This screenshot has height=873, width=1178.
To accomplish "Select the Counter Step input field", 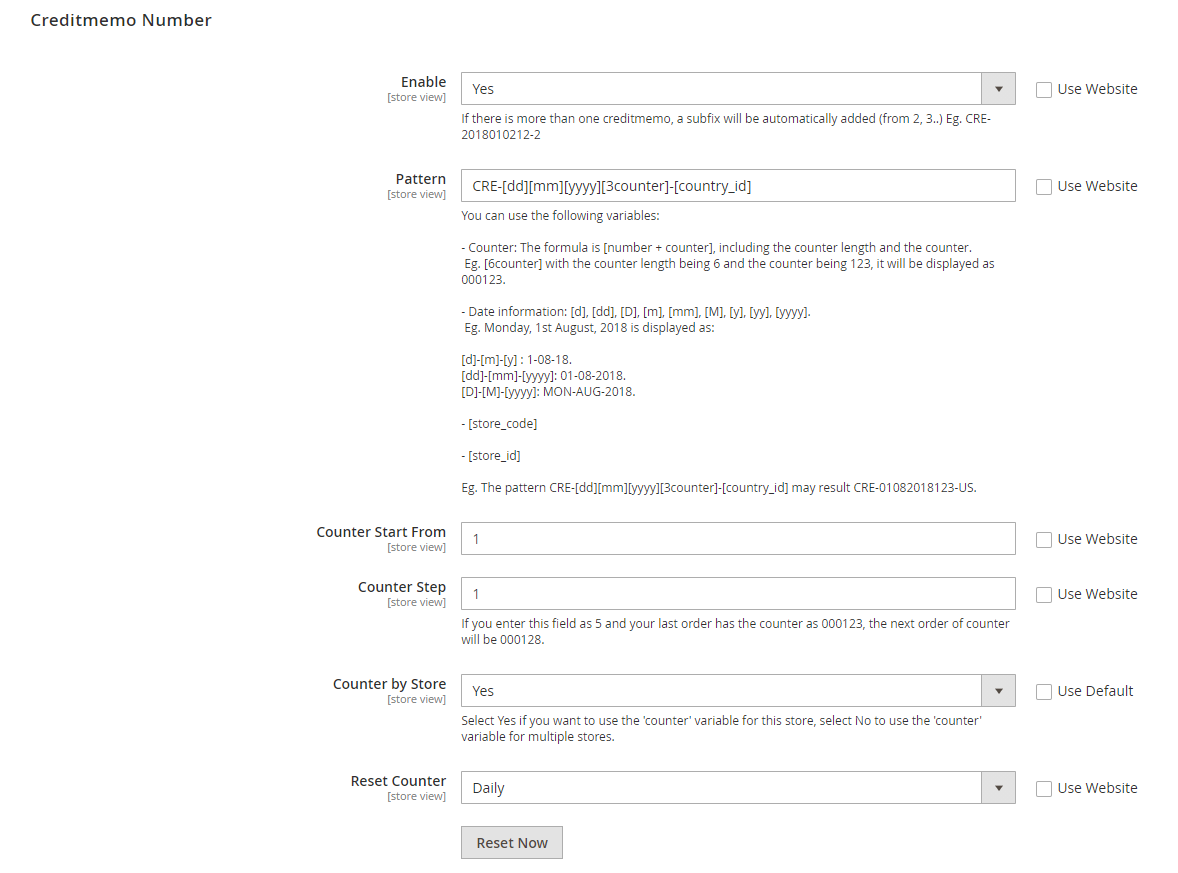I will 737,594.
